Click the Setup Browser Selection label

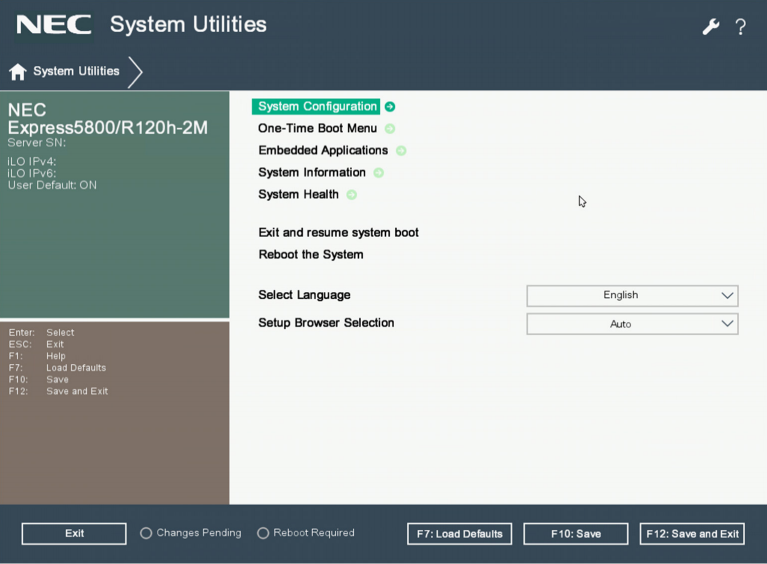[x=326, y=323]
